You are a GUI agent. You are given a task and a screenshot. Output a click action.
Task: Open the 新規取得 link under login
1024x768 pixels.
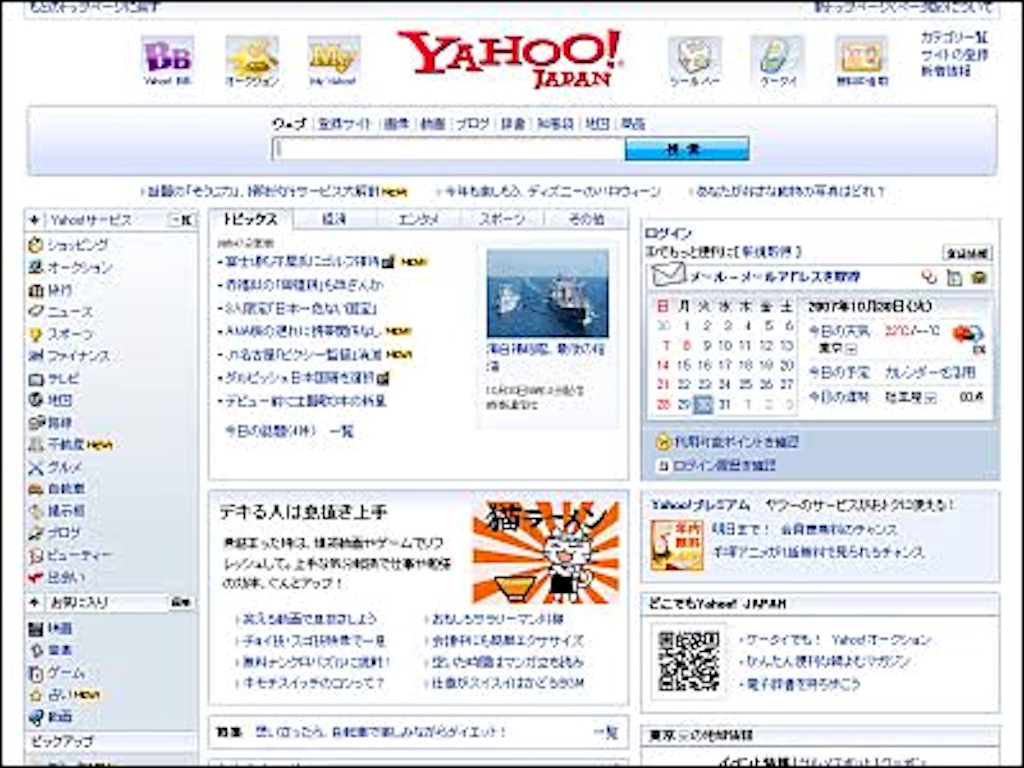pos(767,251)
